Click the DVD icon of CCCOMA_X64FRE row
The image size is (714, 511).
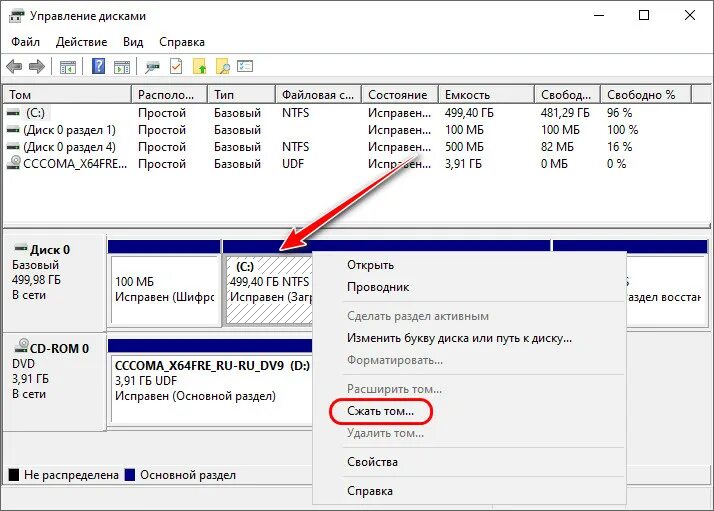point(14,163)
